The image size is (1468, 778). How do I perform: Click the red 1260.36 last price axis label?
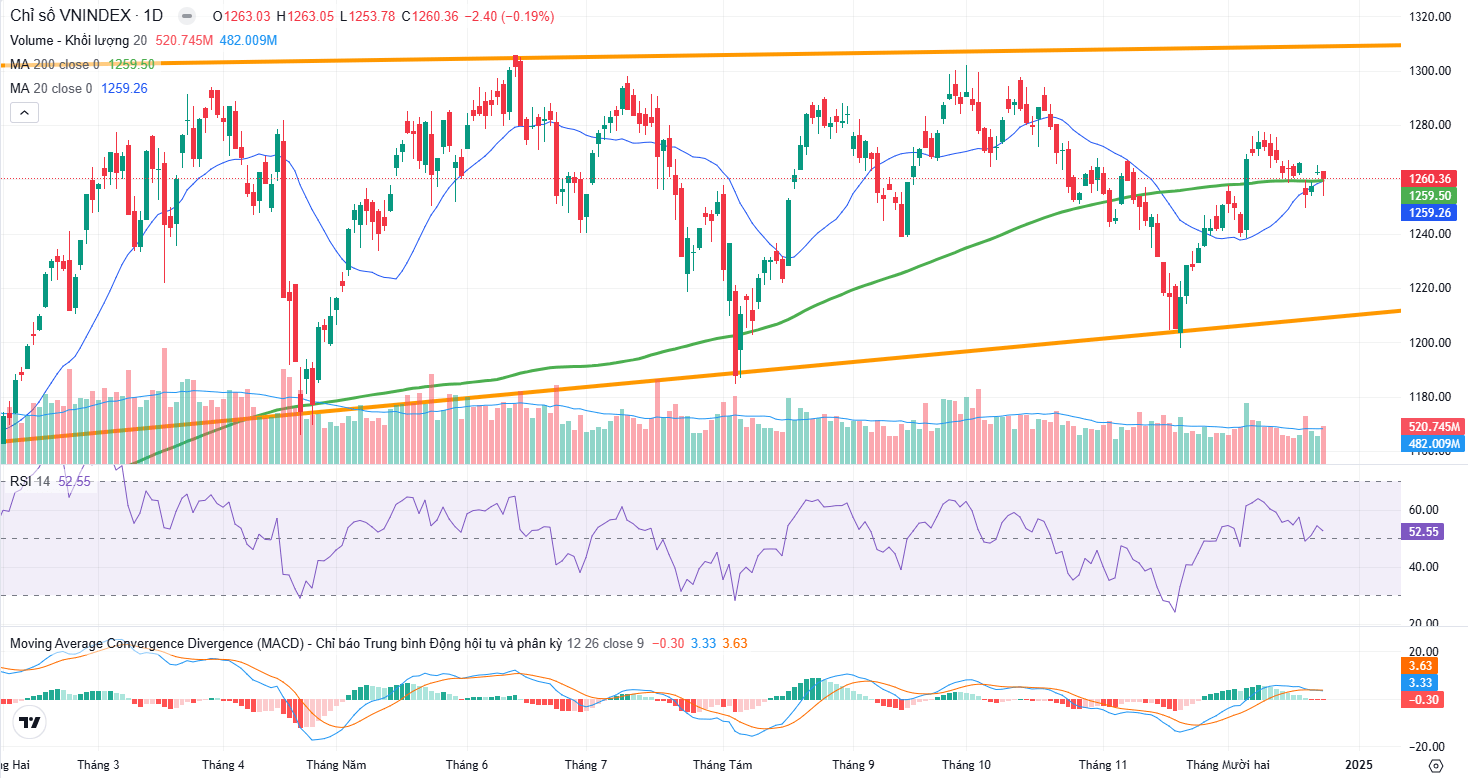point(1430,179)
